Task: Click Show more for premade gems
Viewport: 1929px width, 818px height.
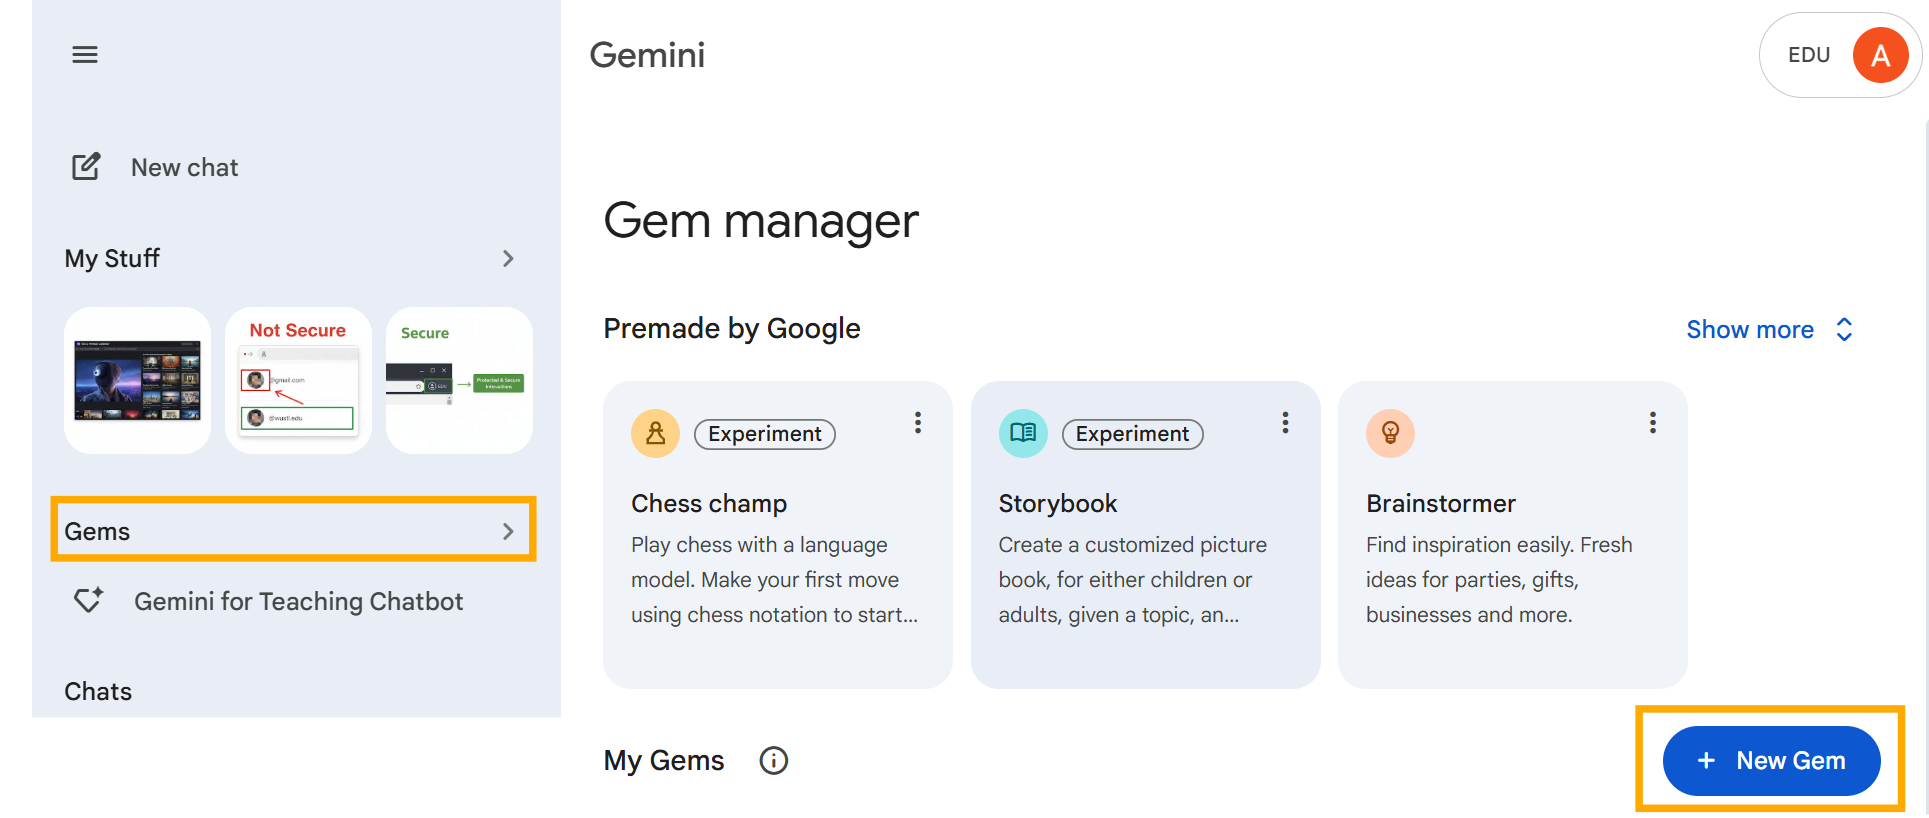Action: pyautogui.click(x=1770, y=330)
